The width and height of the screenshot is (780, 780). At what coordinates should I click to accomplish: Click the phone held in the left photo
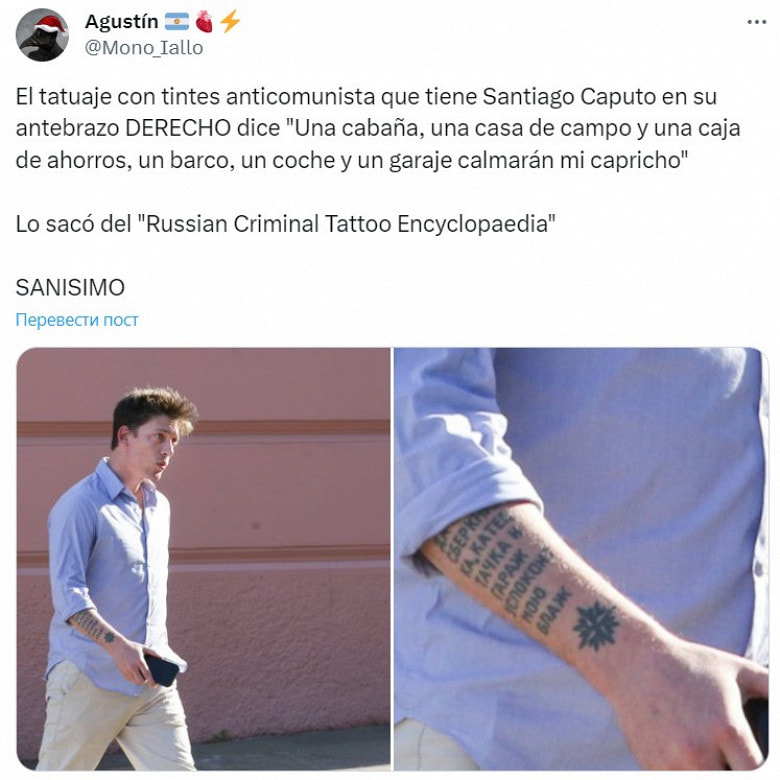tap(161, 670)
